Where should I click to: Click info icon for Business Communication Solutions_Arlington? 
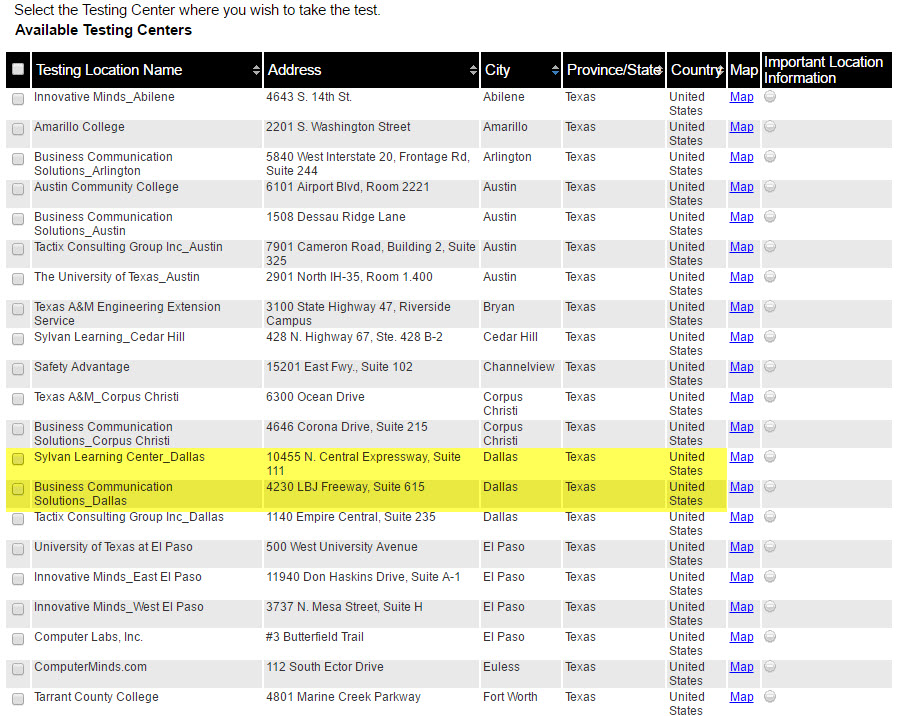click(770, 157)
